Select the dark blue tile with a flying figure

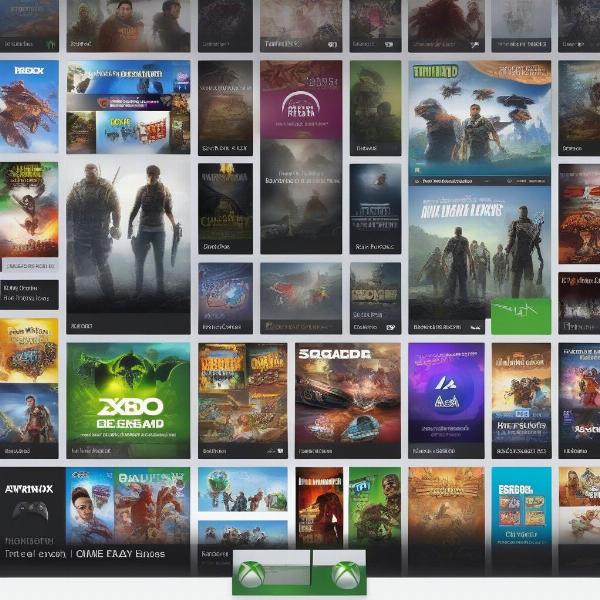[375, 209]
